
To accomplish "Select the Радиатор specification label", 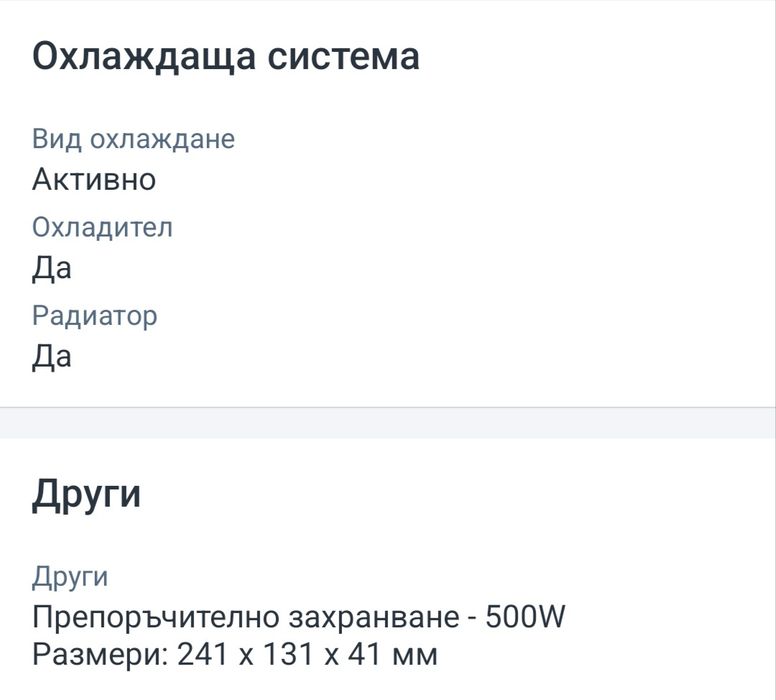I will [x=95, y=317].
